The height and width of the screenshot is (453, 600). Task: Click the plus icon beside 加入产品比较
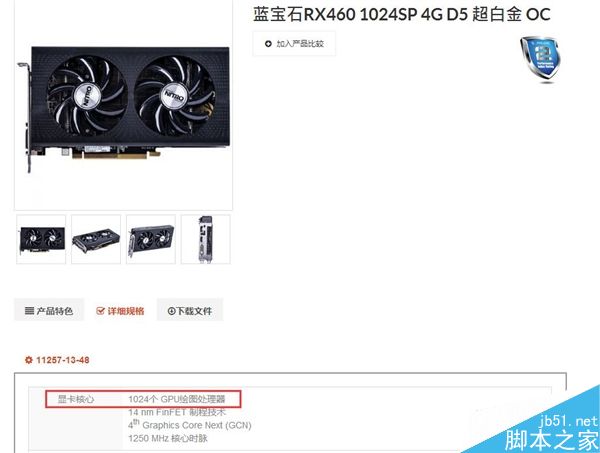click(268, 44)
